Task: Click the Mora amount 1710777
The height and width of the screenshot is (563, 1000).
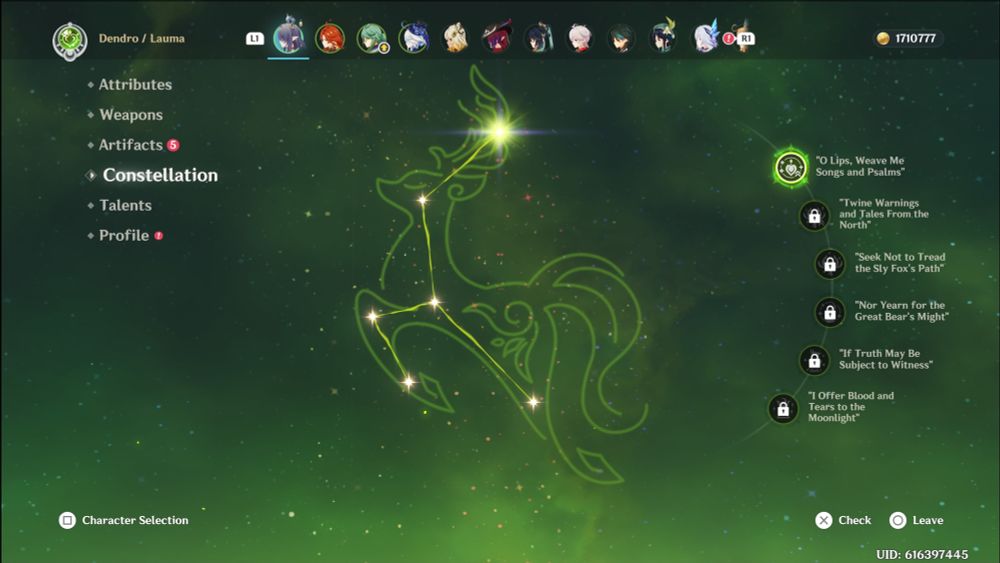Action: (x=915, y=38)
